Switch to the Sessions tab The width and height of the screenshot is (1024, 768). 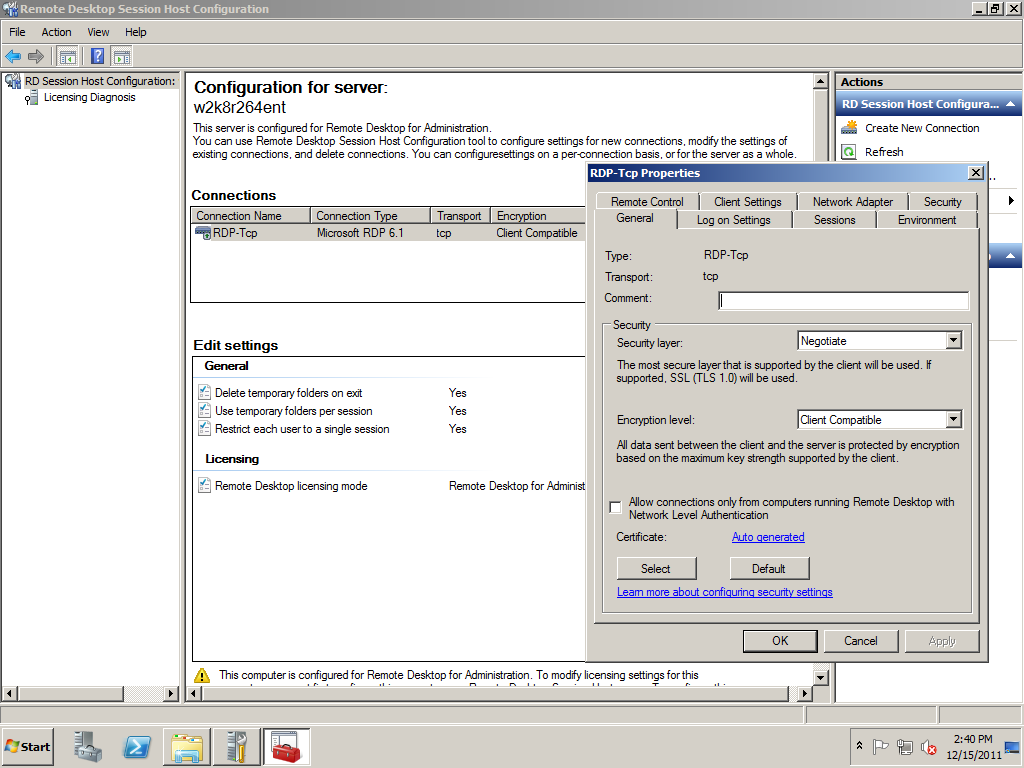[835, 220]
